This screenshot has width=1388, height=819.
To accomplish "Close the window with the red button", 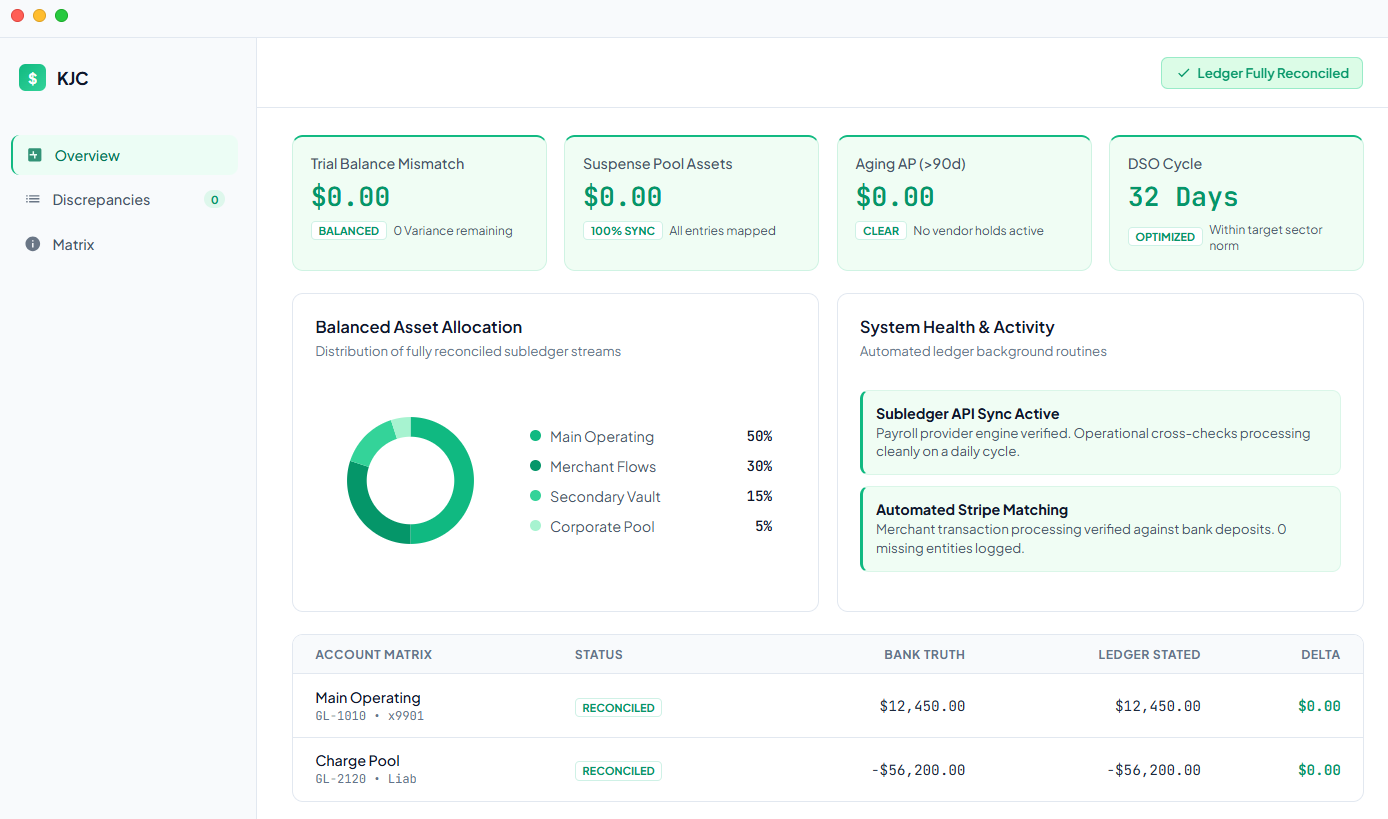I will tap(18, 15).
